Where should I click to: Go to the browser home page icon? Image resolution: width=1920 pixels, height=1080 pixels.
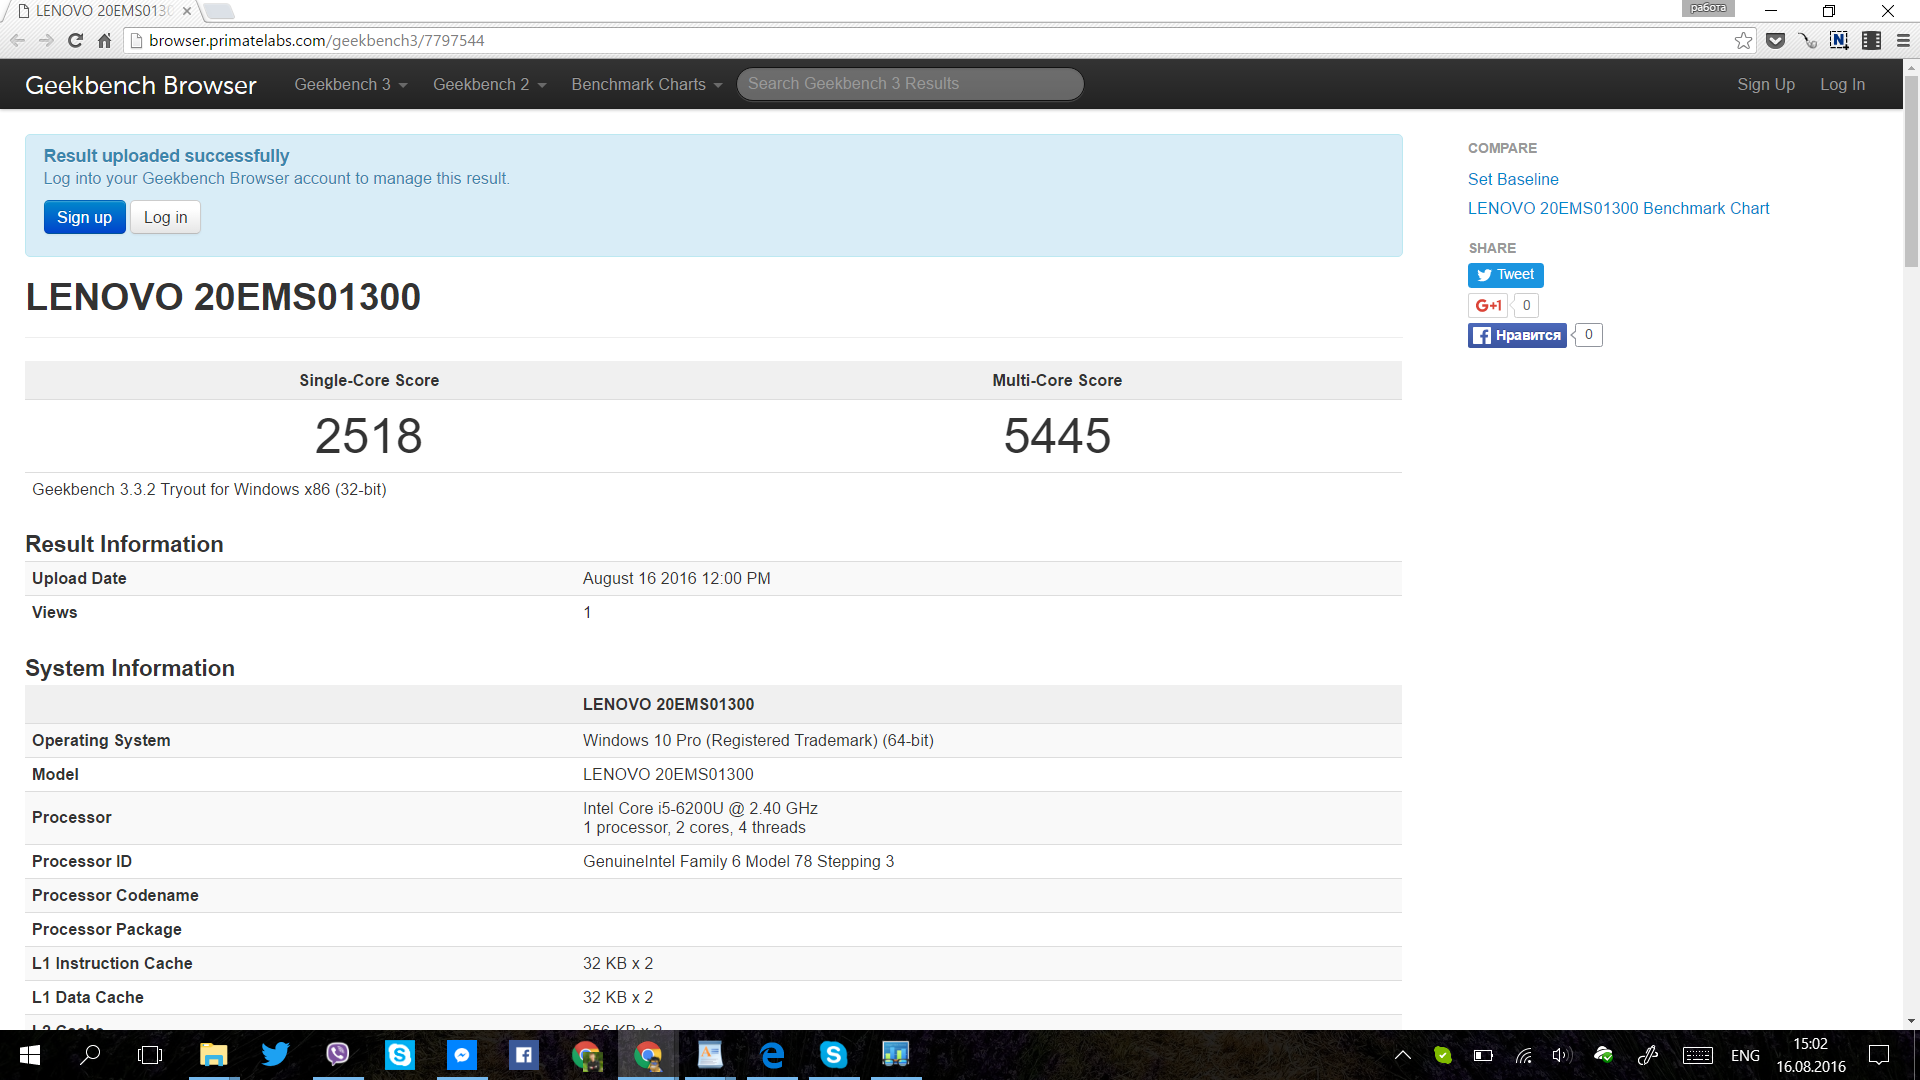[x=104, y=41]
